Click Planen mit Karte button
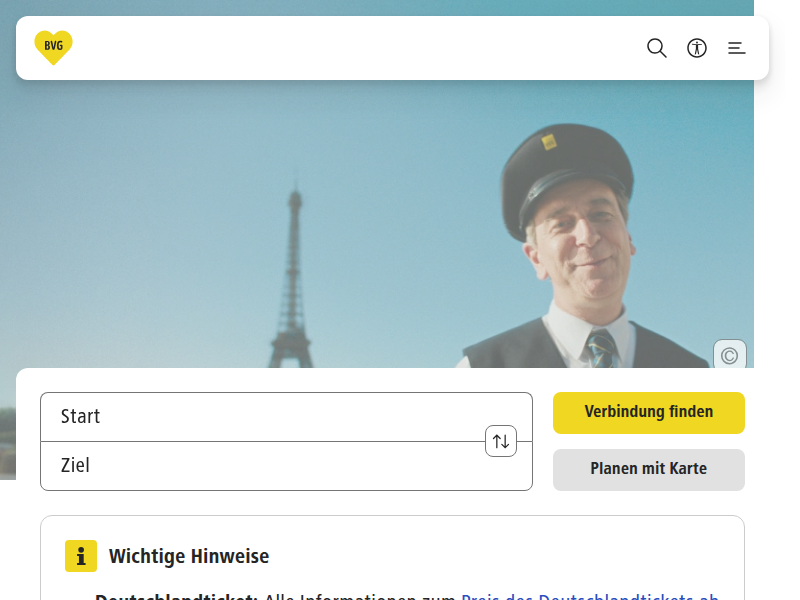Screen dimensions: 800x600 coord(649,470)
